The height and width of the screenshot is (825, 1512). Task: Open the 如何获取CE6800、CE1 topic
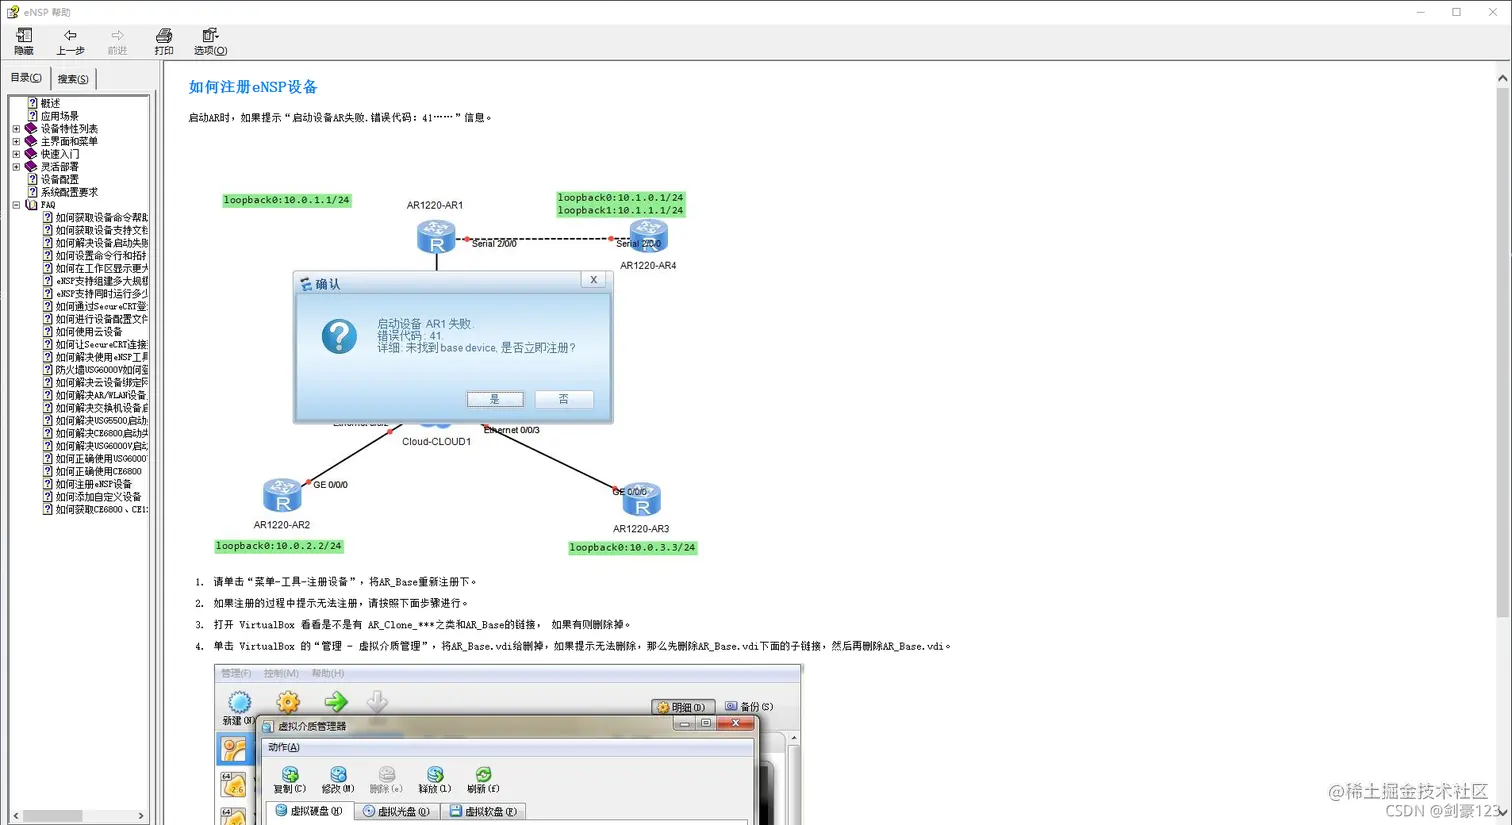(101, 510)
